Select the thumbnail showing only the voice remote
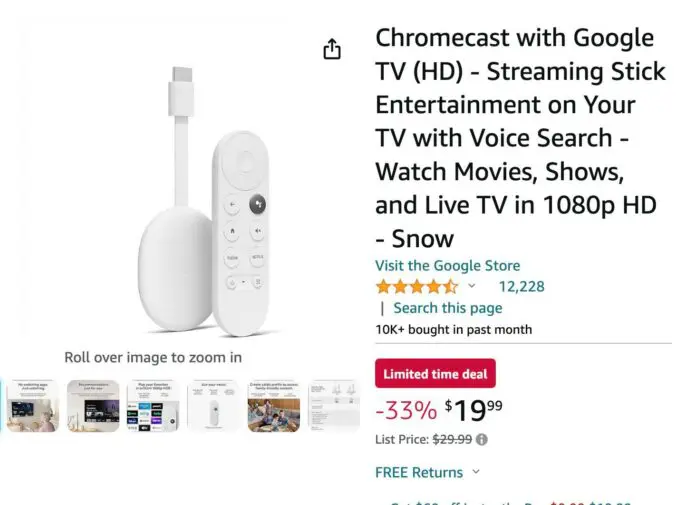Image resolution: width=696 pixels, height=505 pixels. pyautogui.click(x=213, y=405)
